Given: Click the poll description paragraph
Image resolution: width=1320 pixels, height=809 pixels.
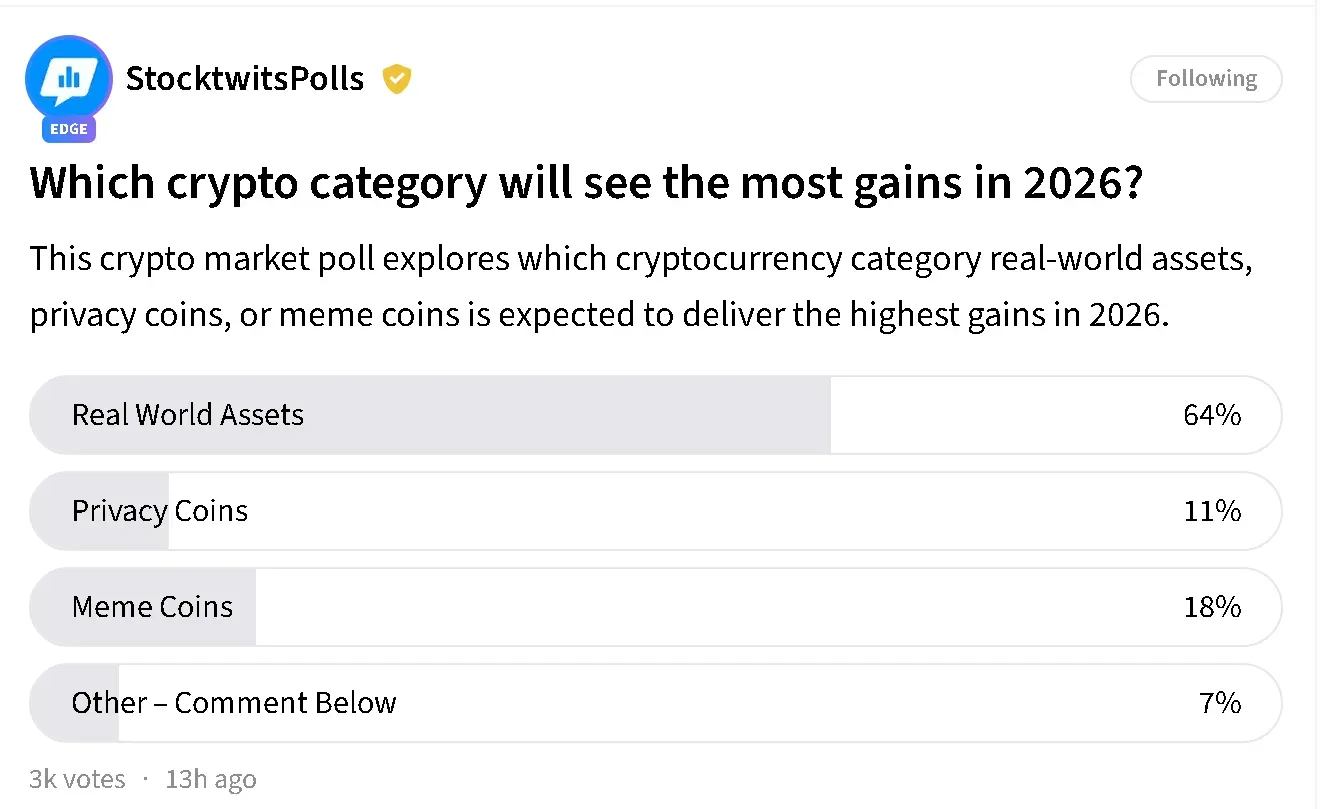Looking at the screenshot, I should pyautogui.click(x=640, y=287).
